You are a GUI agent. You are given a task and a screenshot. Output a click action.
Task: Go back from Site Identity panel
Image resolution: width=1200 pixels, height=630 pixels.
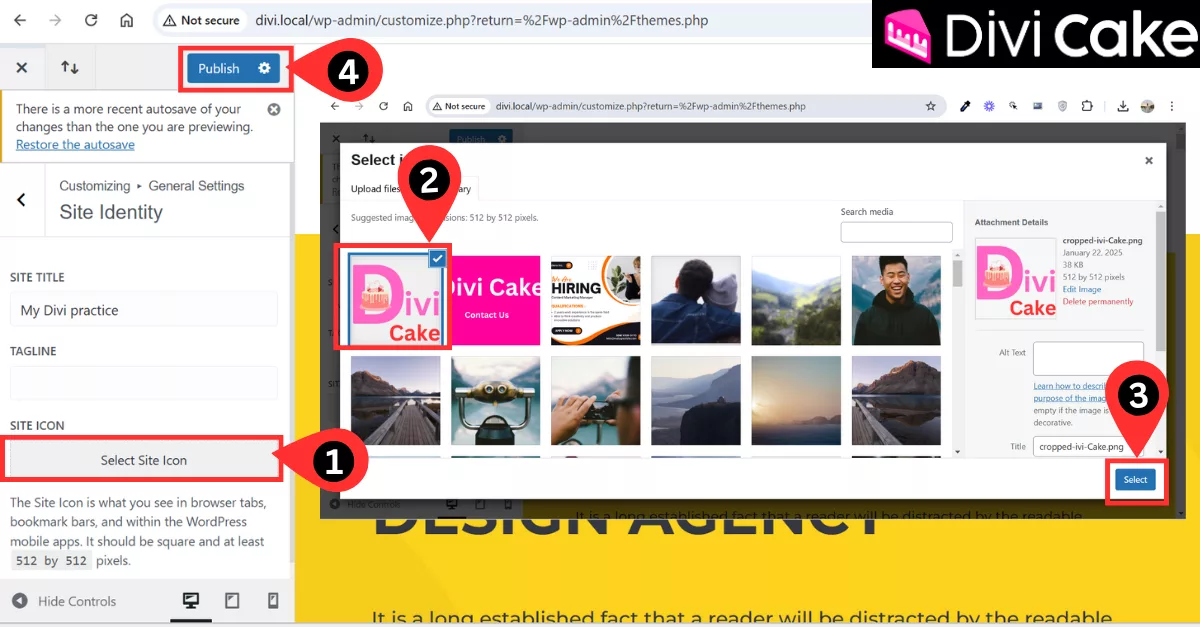[x=21, y=199]
